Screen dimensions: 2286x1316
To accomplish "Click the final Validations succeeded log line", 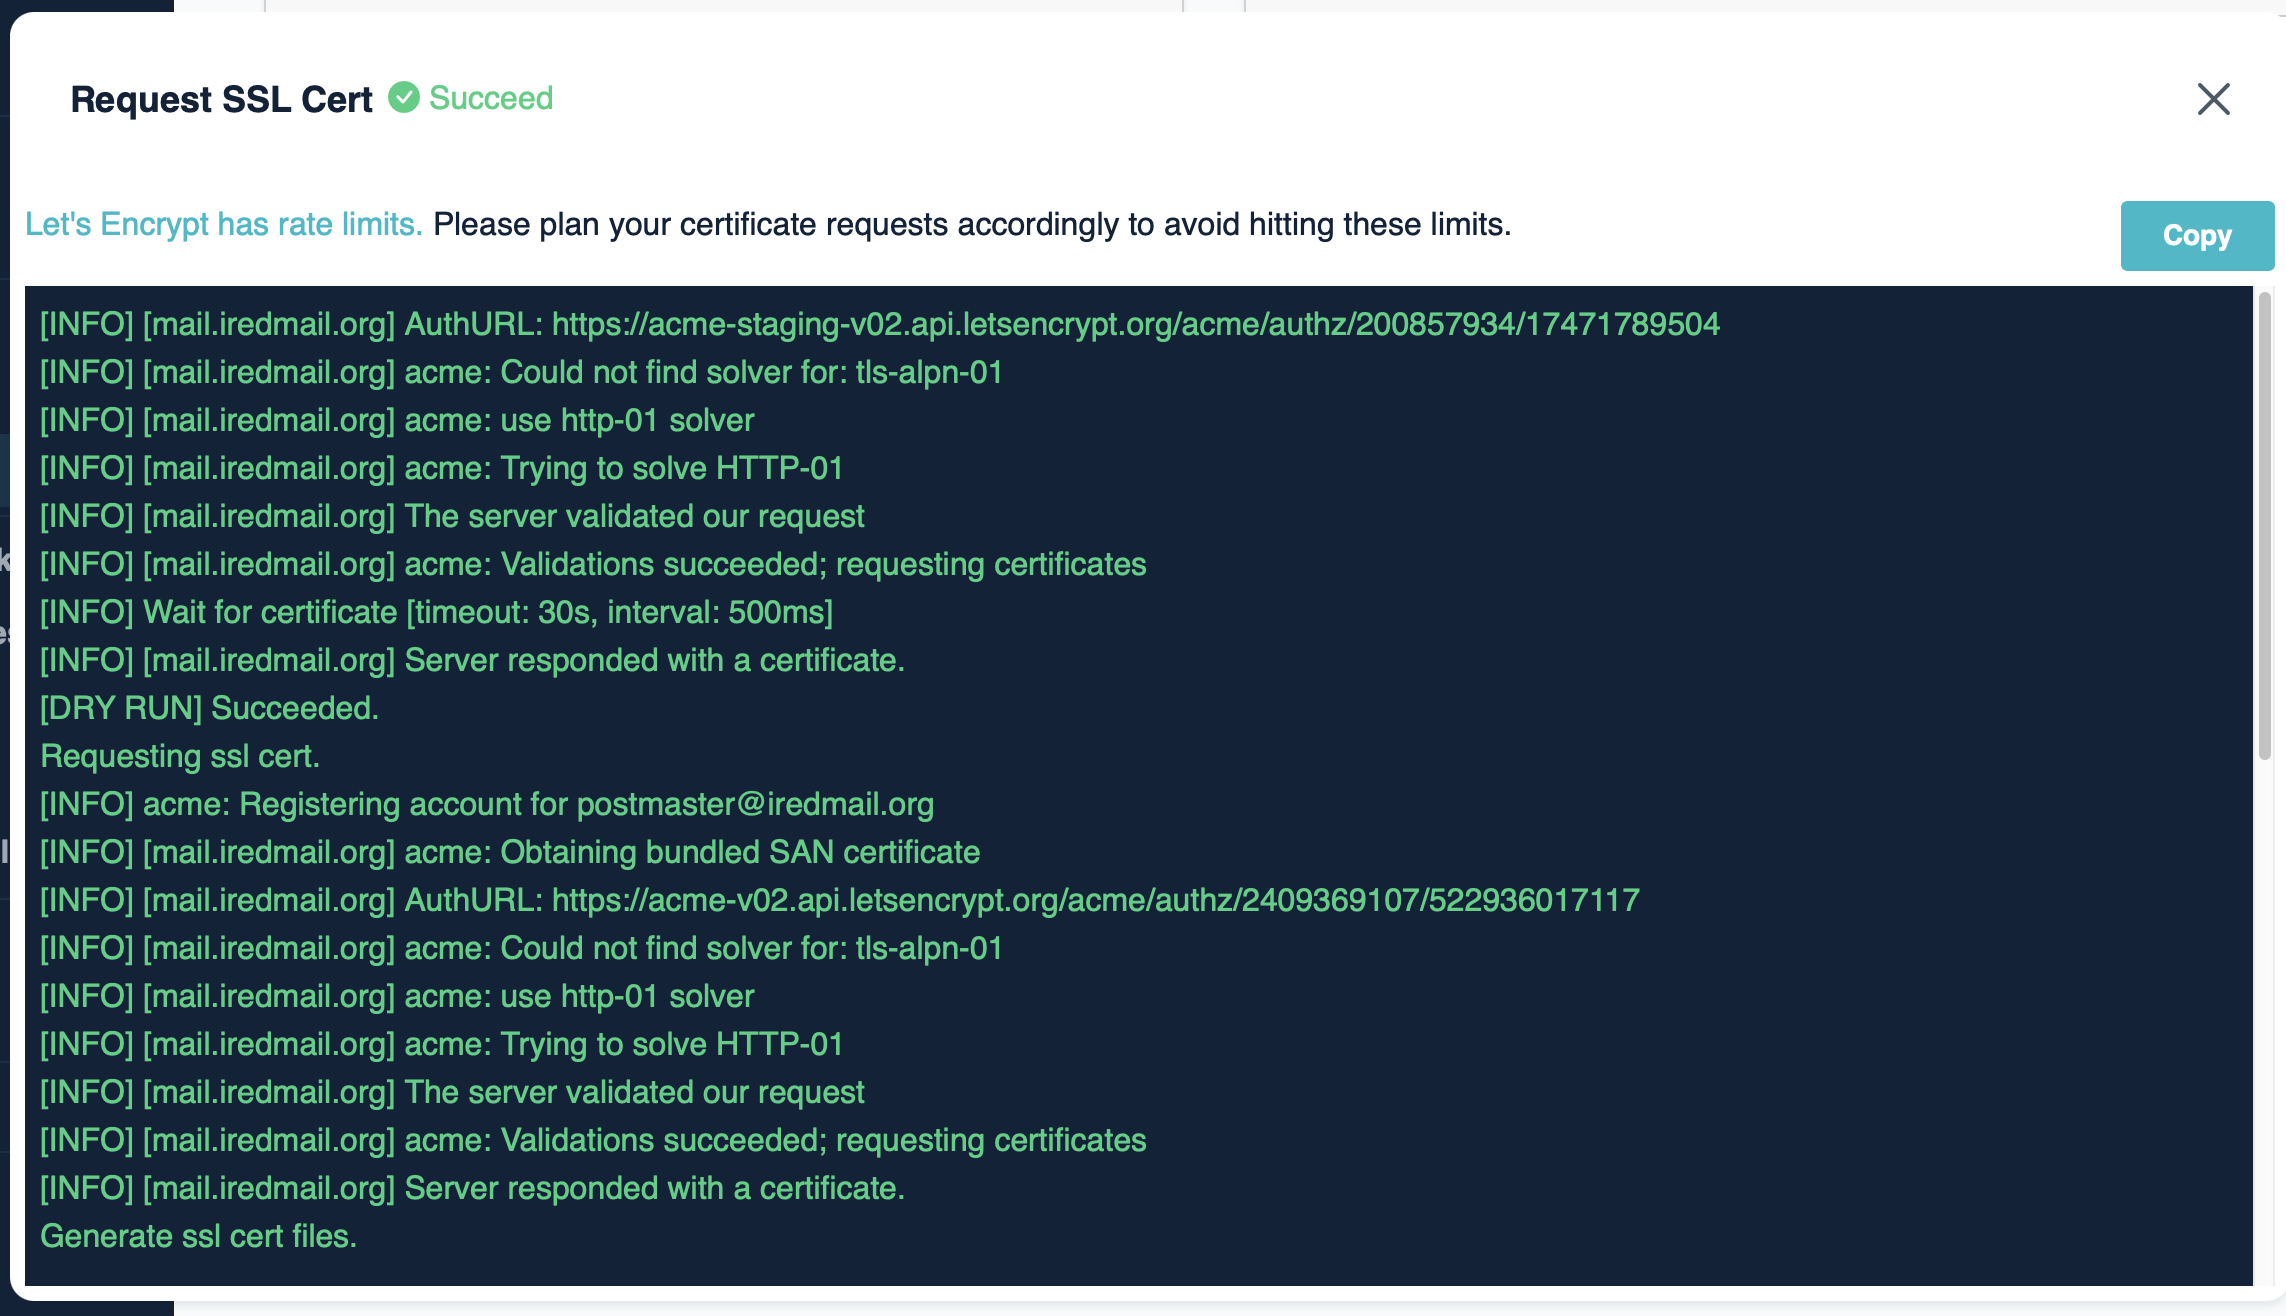I will 593,1140.
